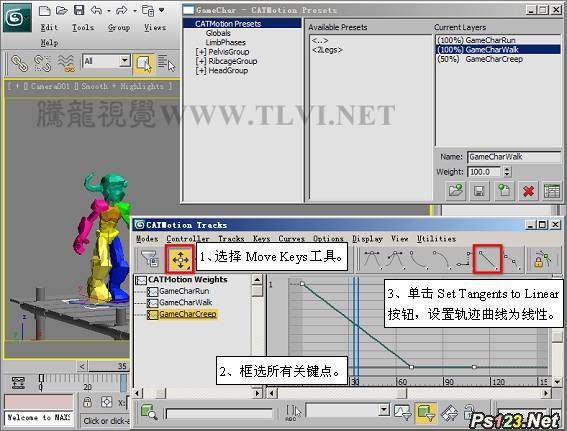This screenshot has height=431, width=567.
Task: Expand the RibcageGroup tree node
Action: 201,61
